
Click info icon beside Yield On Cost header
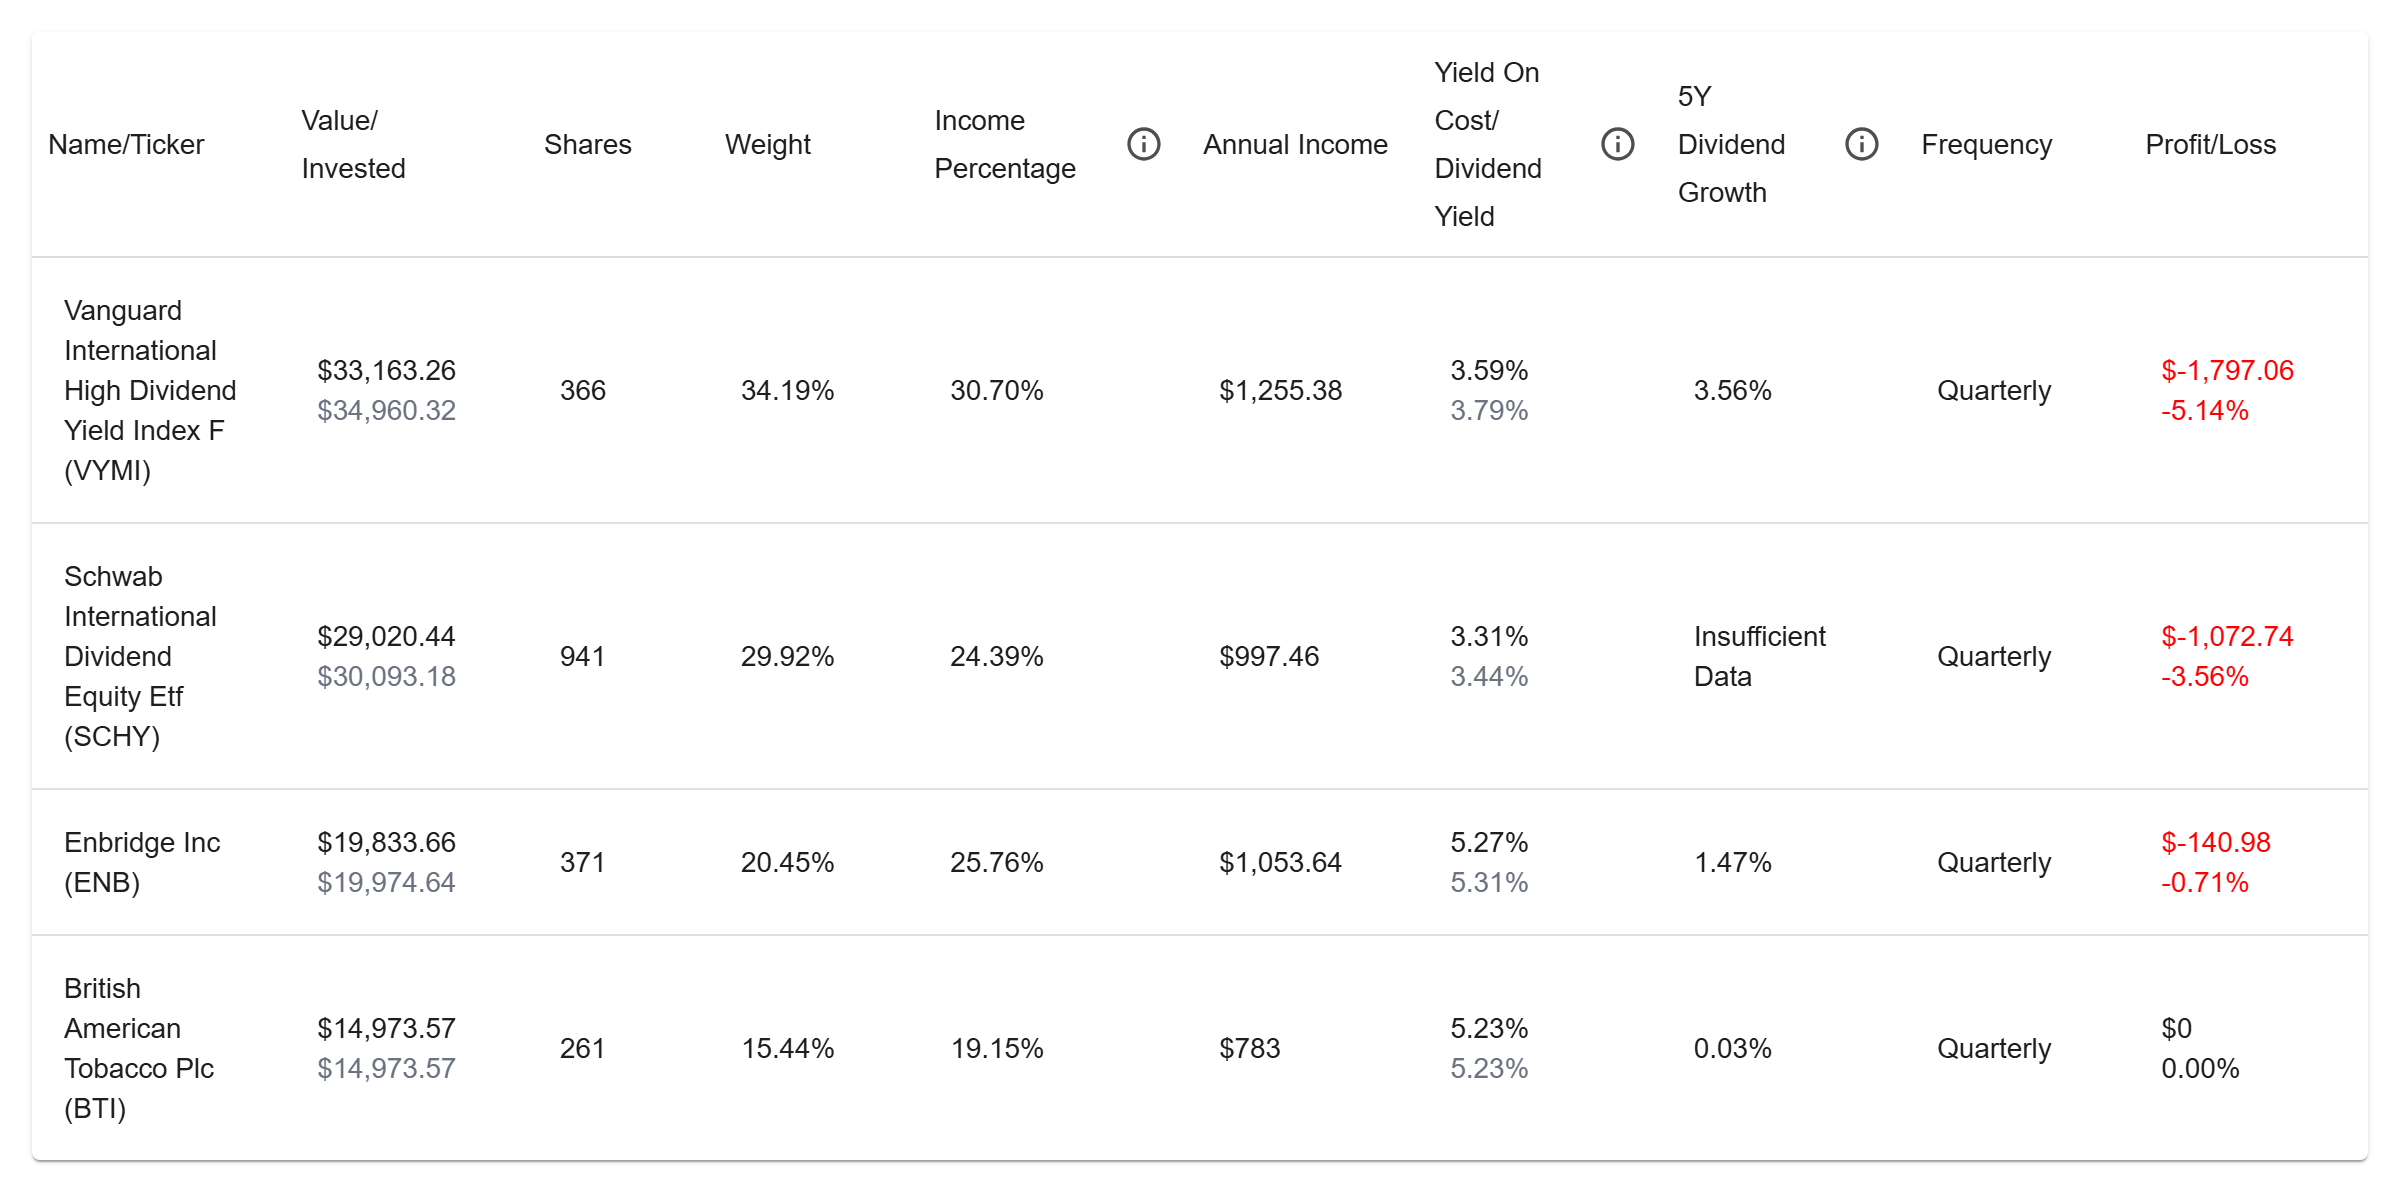click(x=1617, y=144)
